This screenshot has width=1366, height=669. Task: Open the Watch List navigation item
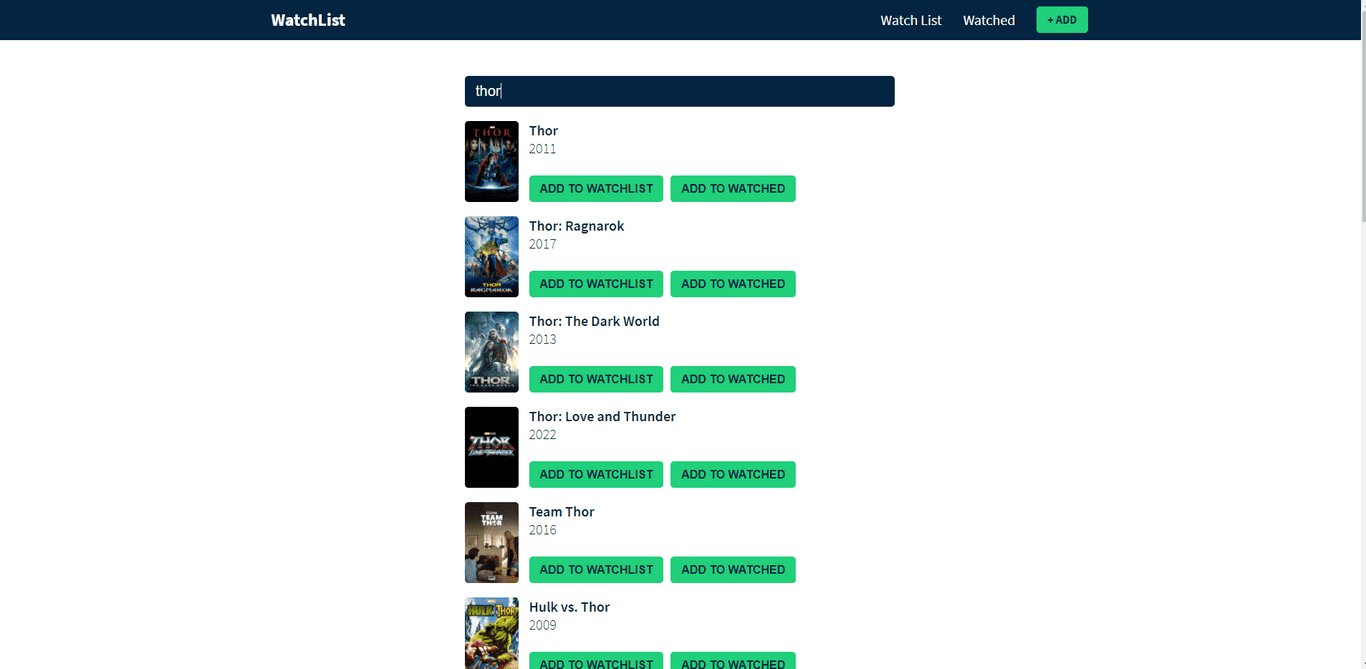click(x=910, y=19)
